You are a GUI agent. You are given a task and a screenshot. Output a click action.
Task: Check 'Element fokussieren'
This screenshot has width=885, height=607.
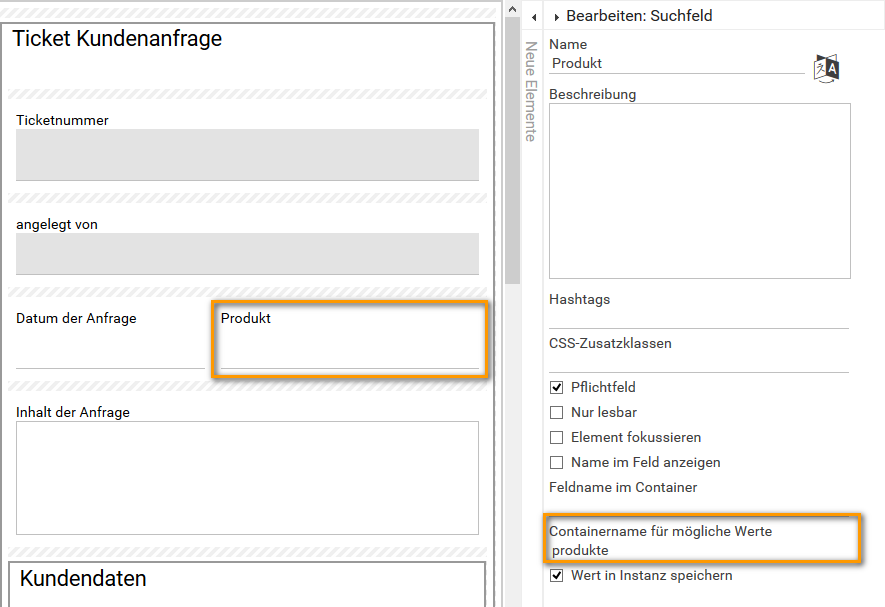(x=554, y=437)
